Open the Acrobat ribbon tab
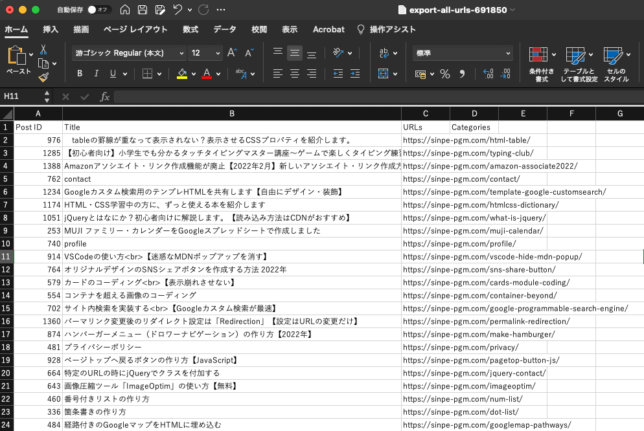 (x=328, y=29)
